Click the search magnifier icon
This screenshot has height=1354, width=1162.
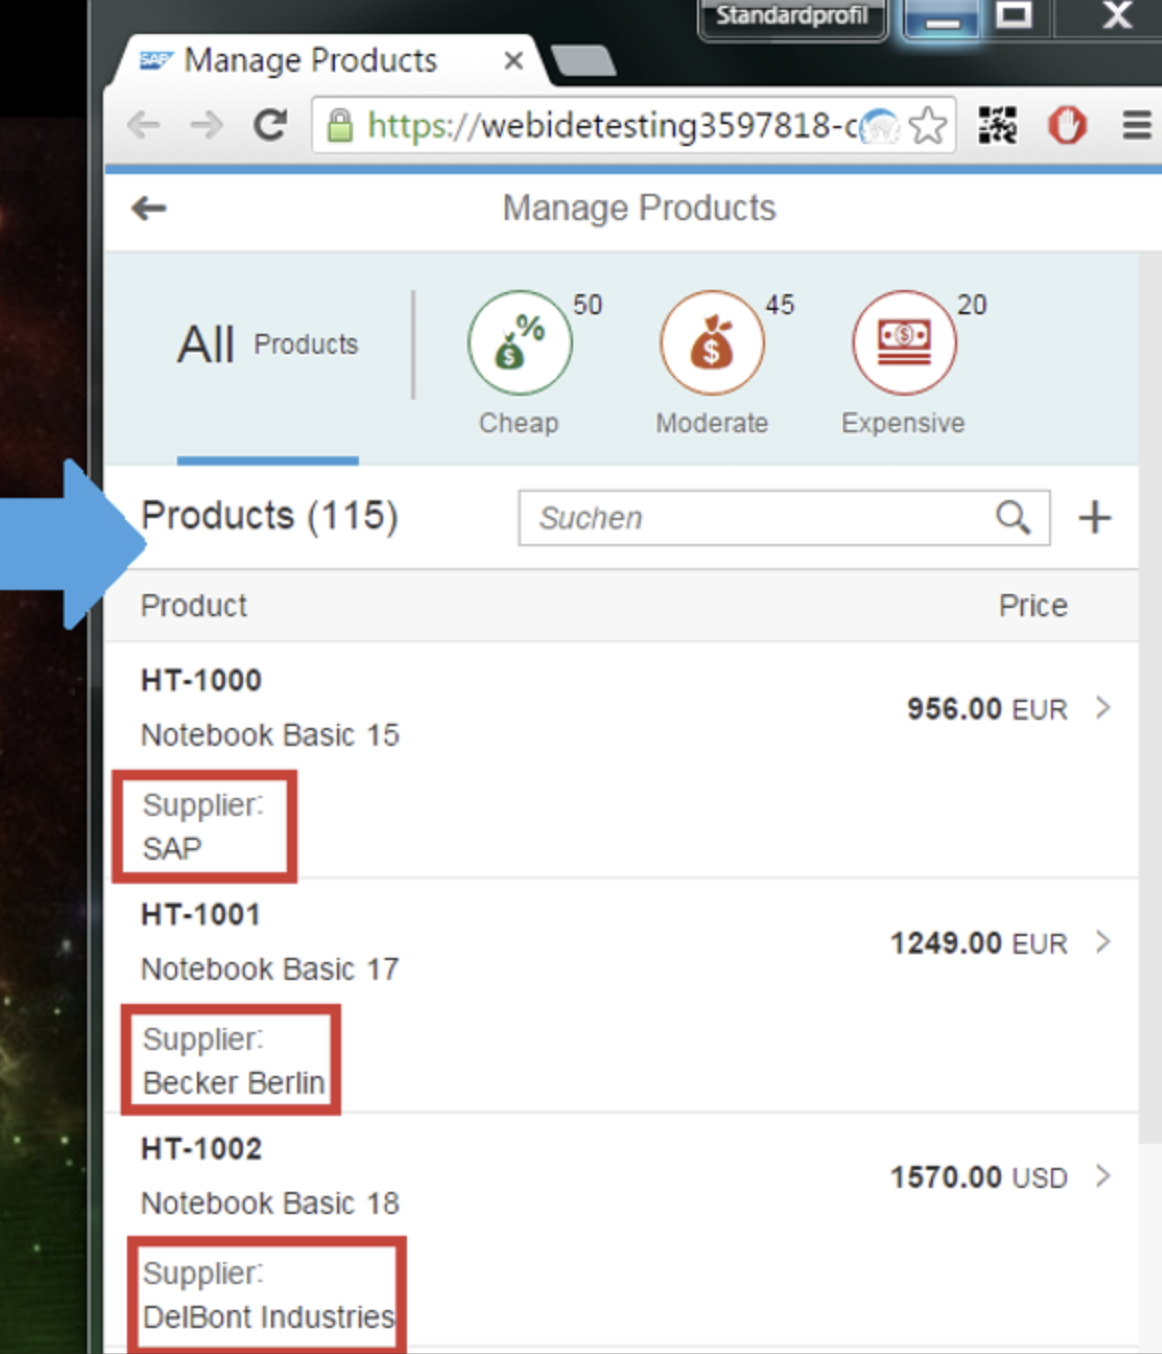point(1013,518)
